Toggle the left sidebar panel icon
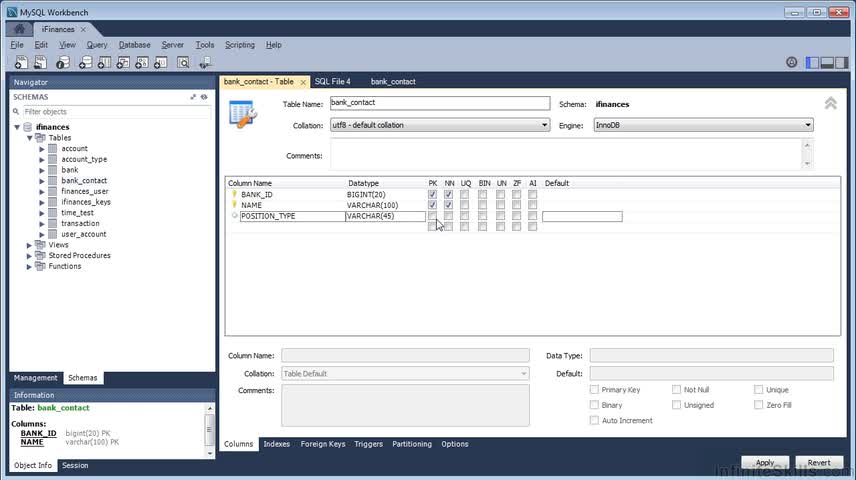This screenshot has height=480, width=856. [x=812, y=63]
